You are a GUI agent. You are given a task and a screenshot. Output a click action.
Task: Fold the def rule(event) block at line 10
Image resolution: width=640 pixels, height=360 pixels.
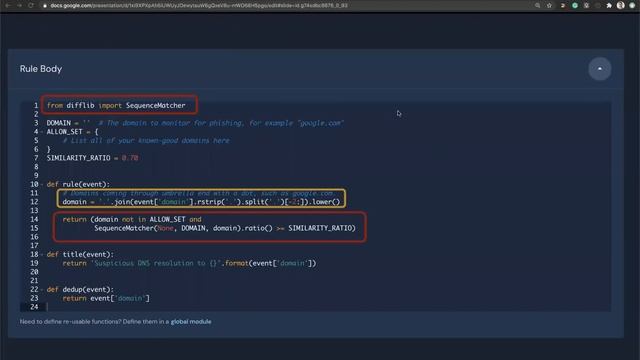(42, 184)
